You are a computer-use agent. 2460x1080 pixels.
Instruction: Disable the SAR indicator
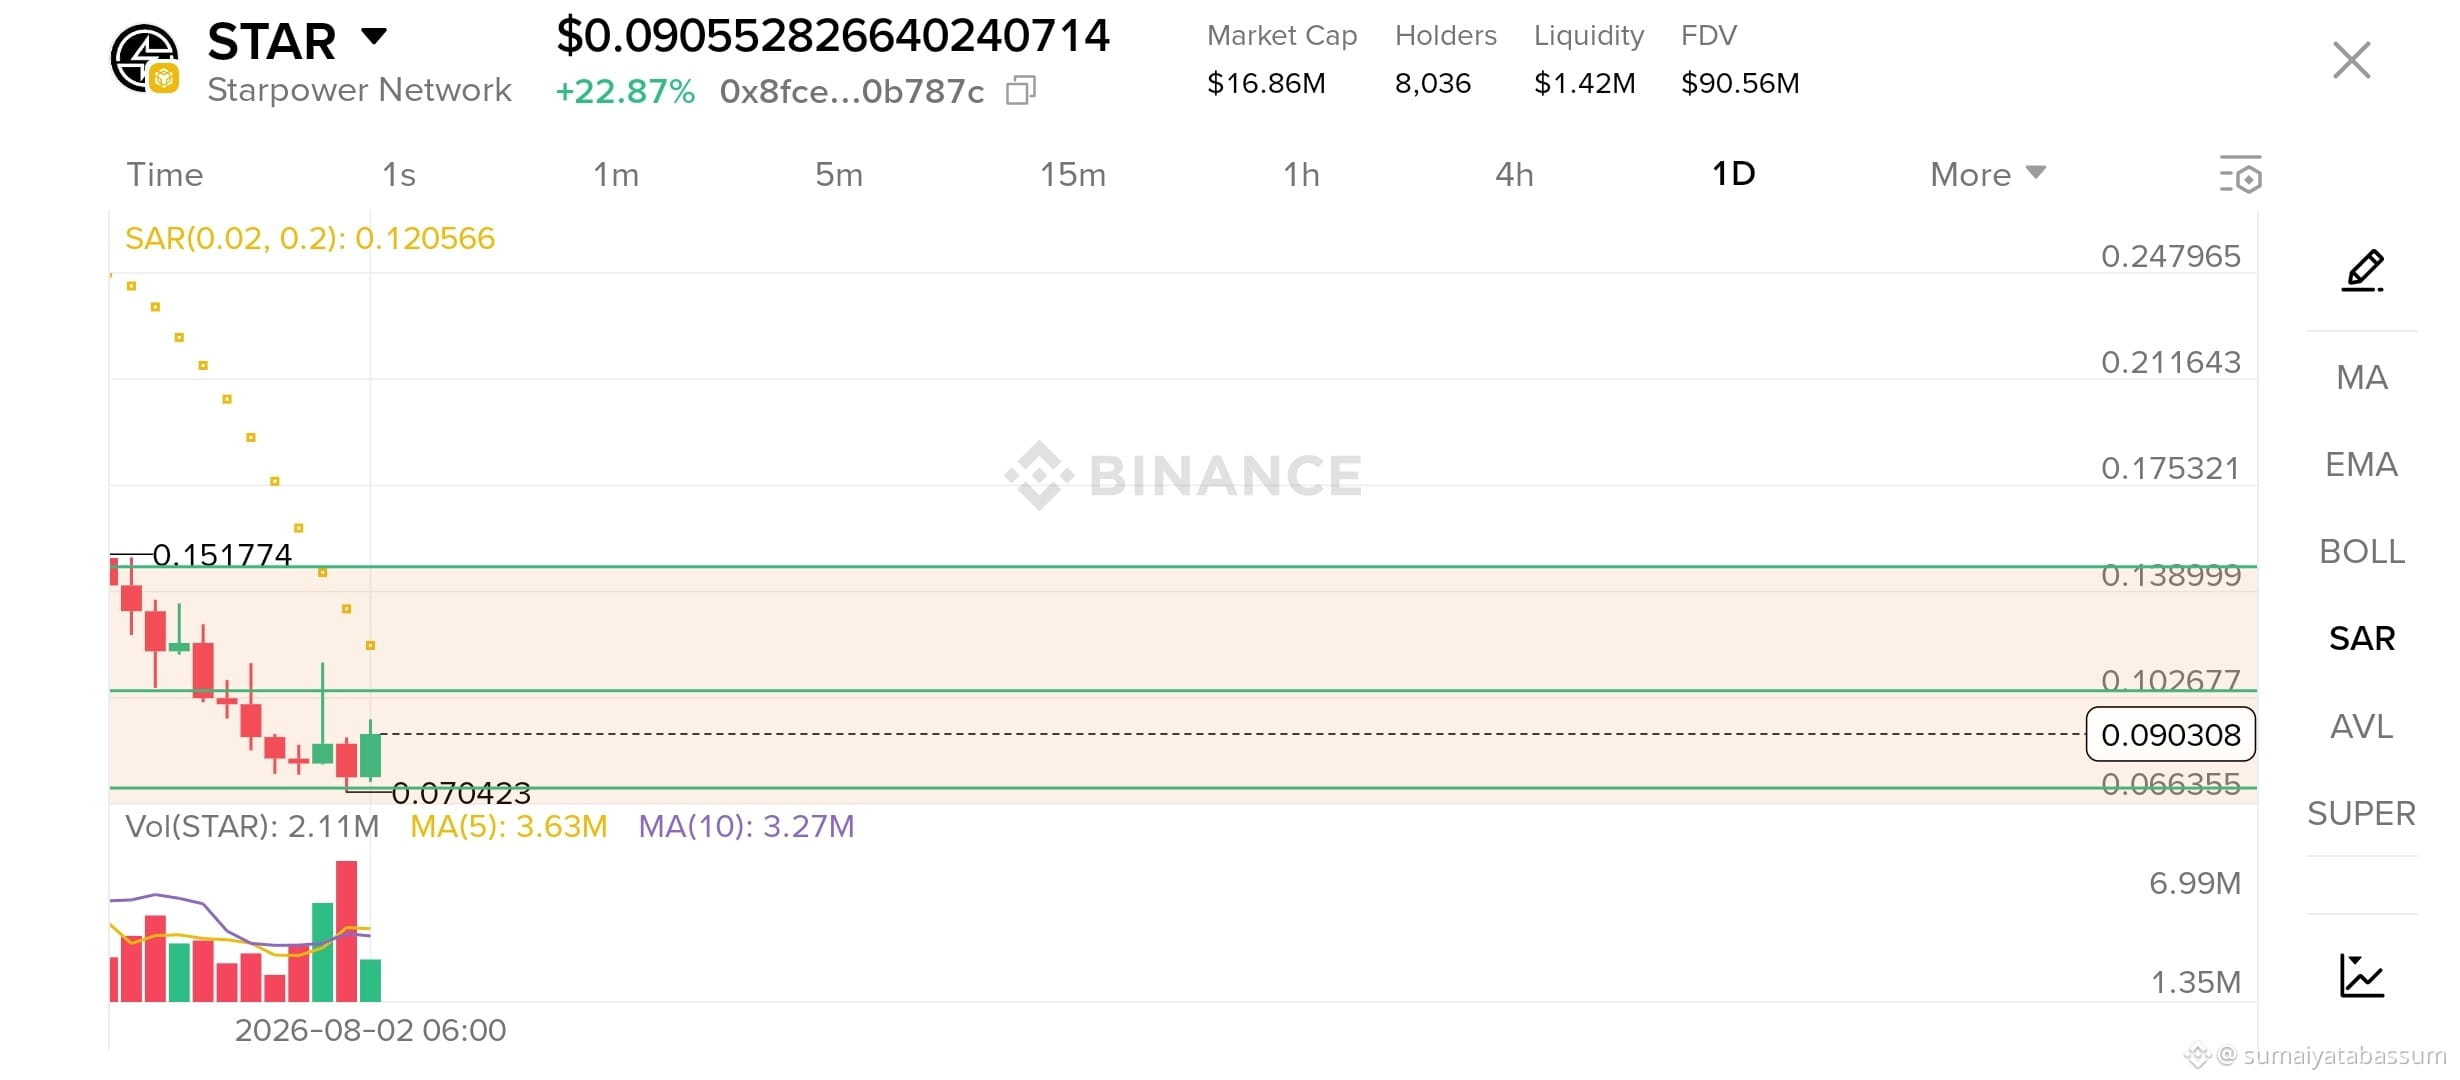coord(2362,638)
